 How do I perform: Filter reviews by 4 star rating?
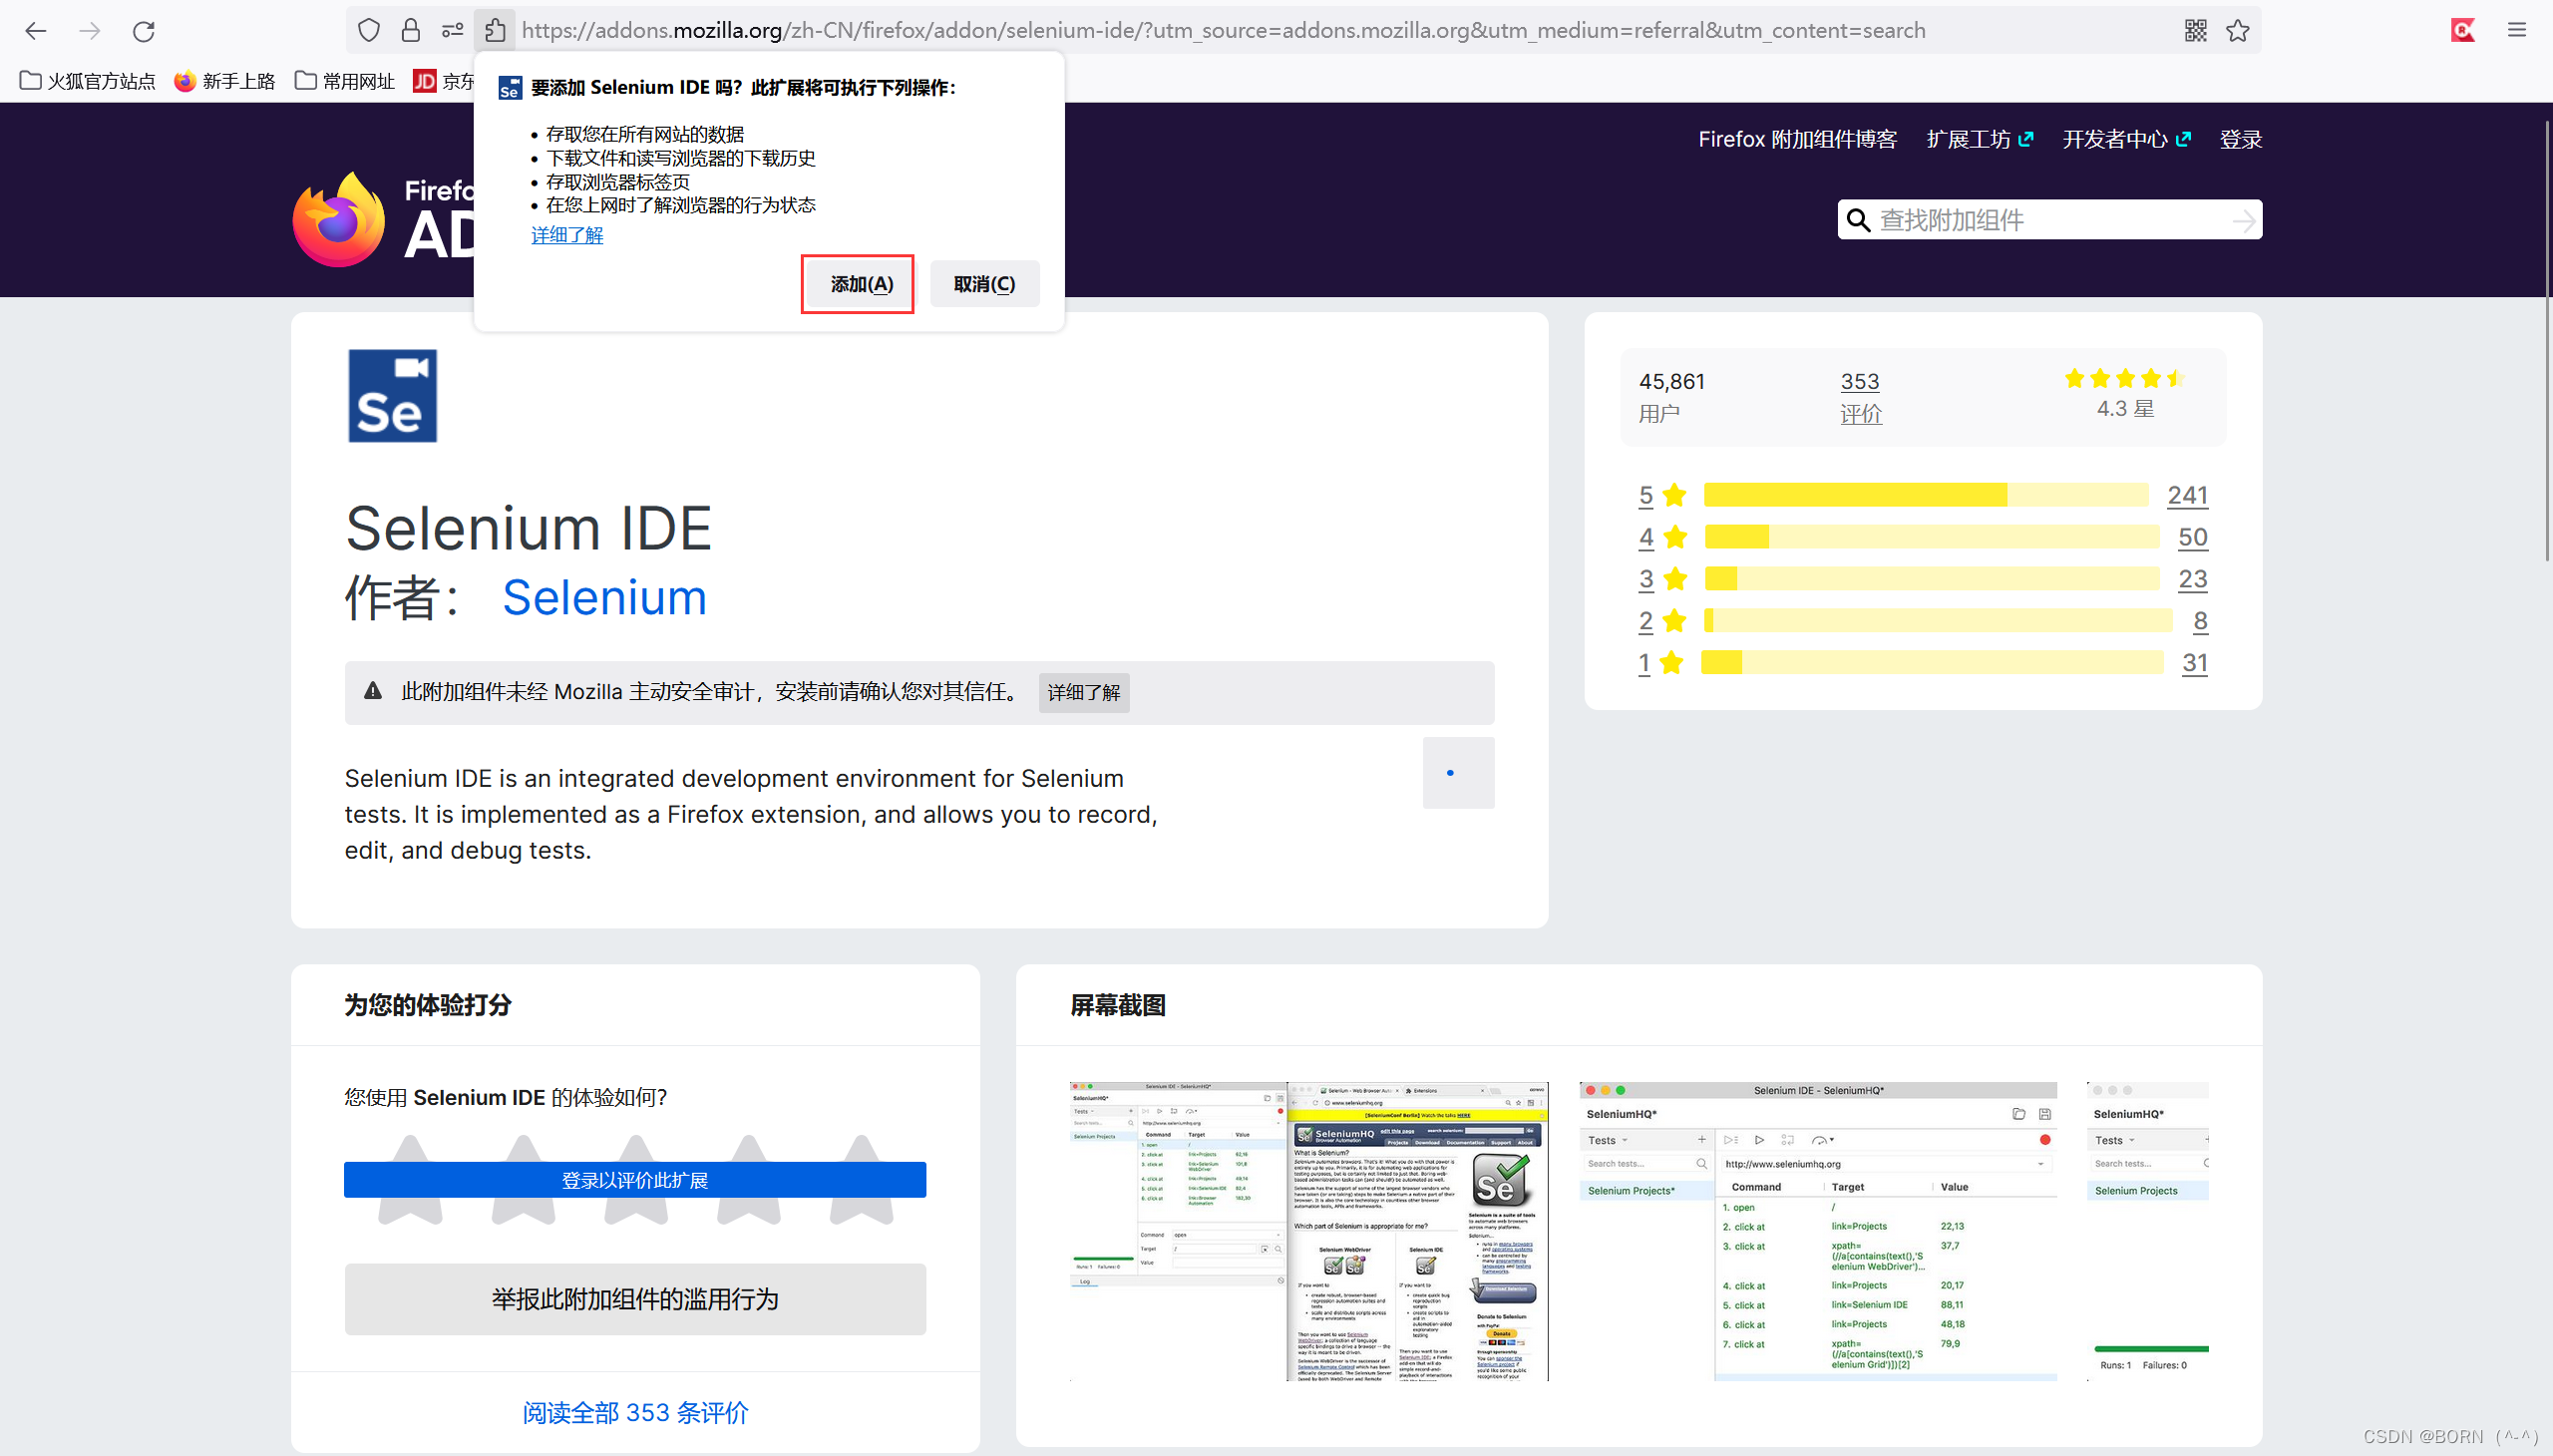click(x=1662, y=538)
